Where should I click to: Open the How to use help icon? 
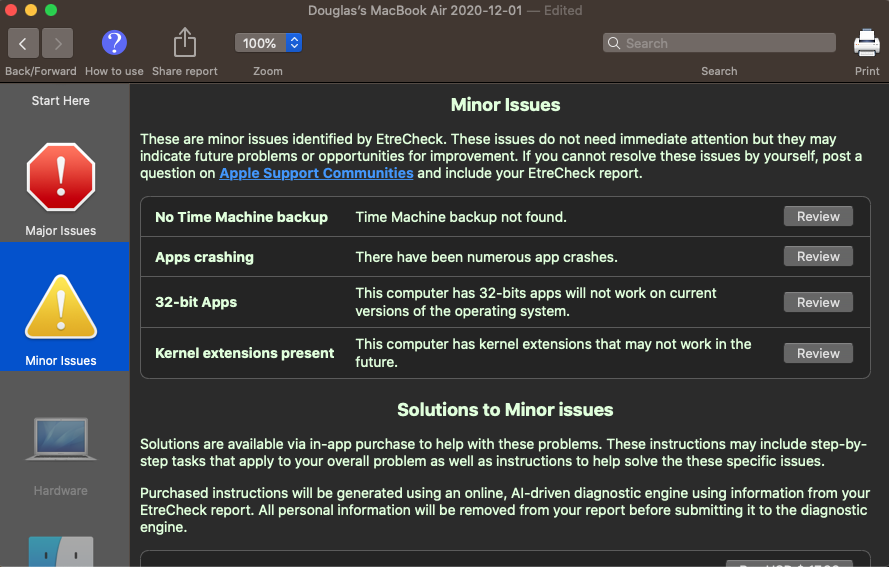(114, 43)
